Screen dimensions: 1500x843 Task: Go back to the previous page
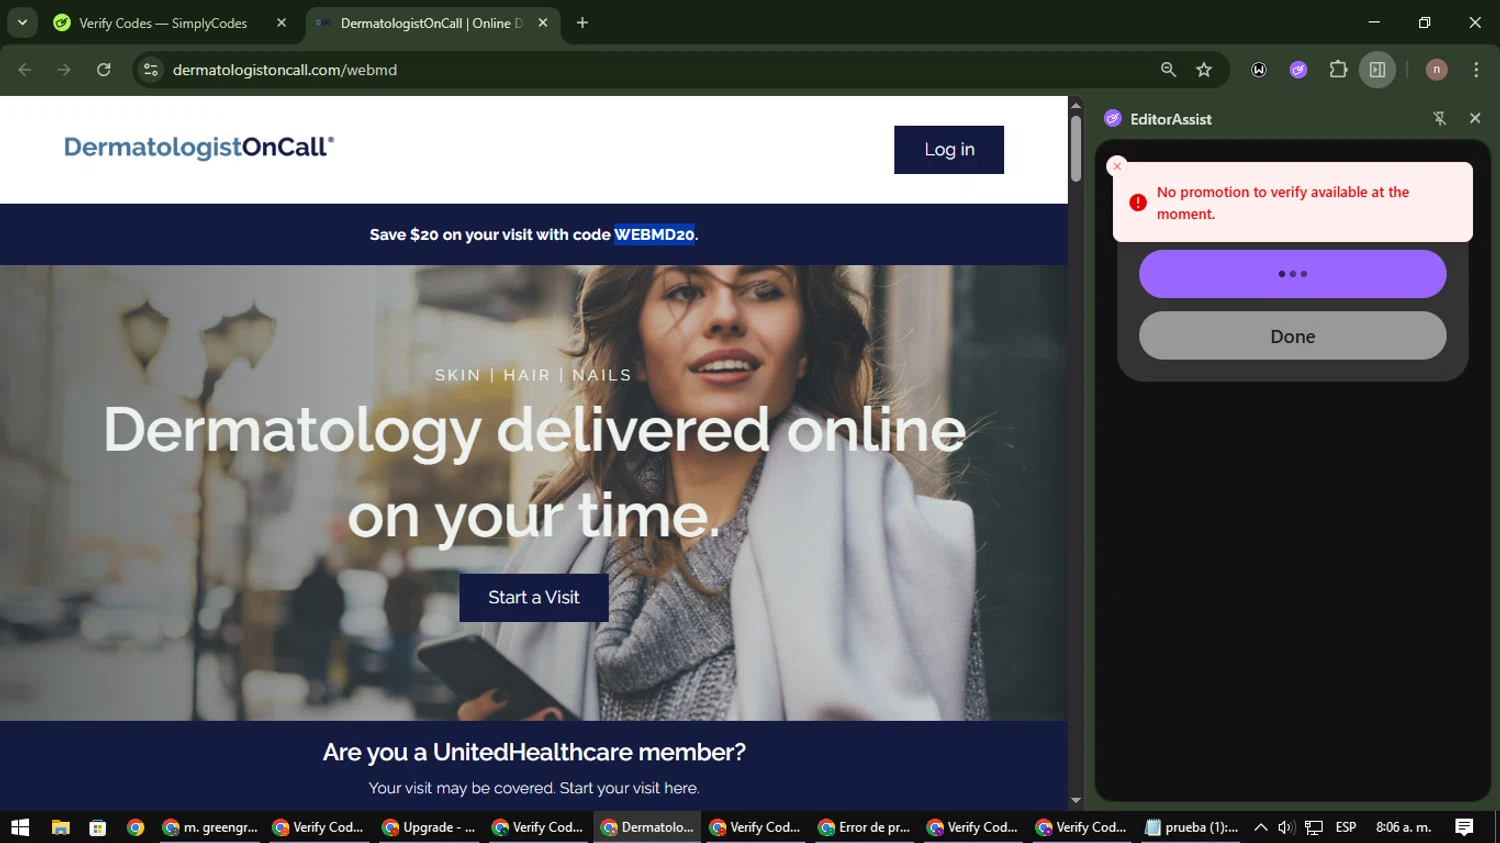25,69
